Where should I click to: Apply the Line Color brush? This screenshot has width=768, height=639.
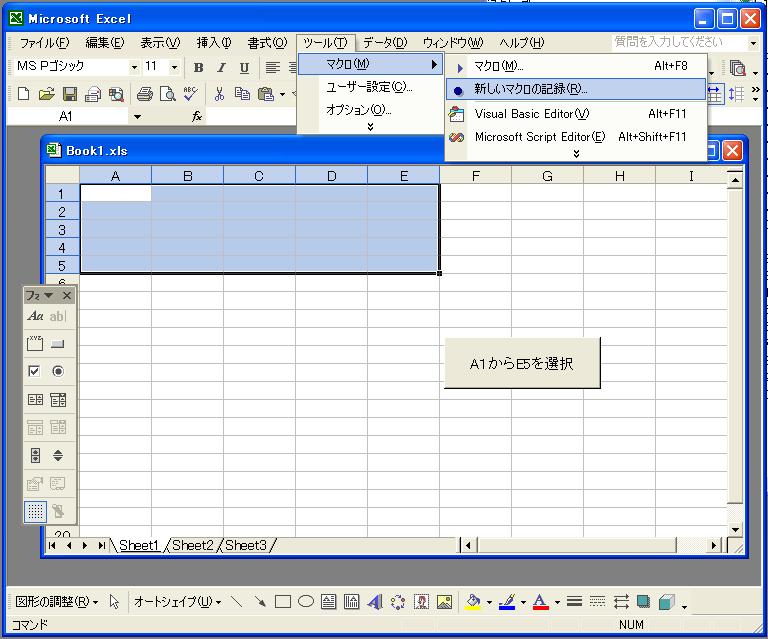(x=507, y=601)
